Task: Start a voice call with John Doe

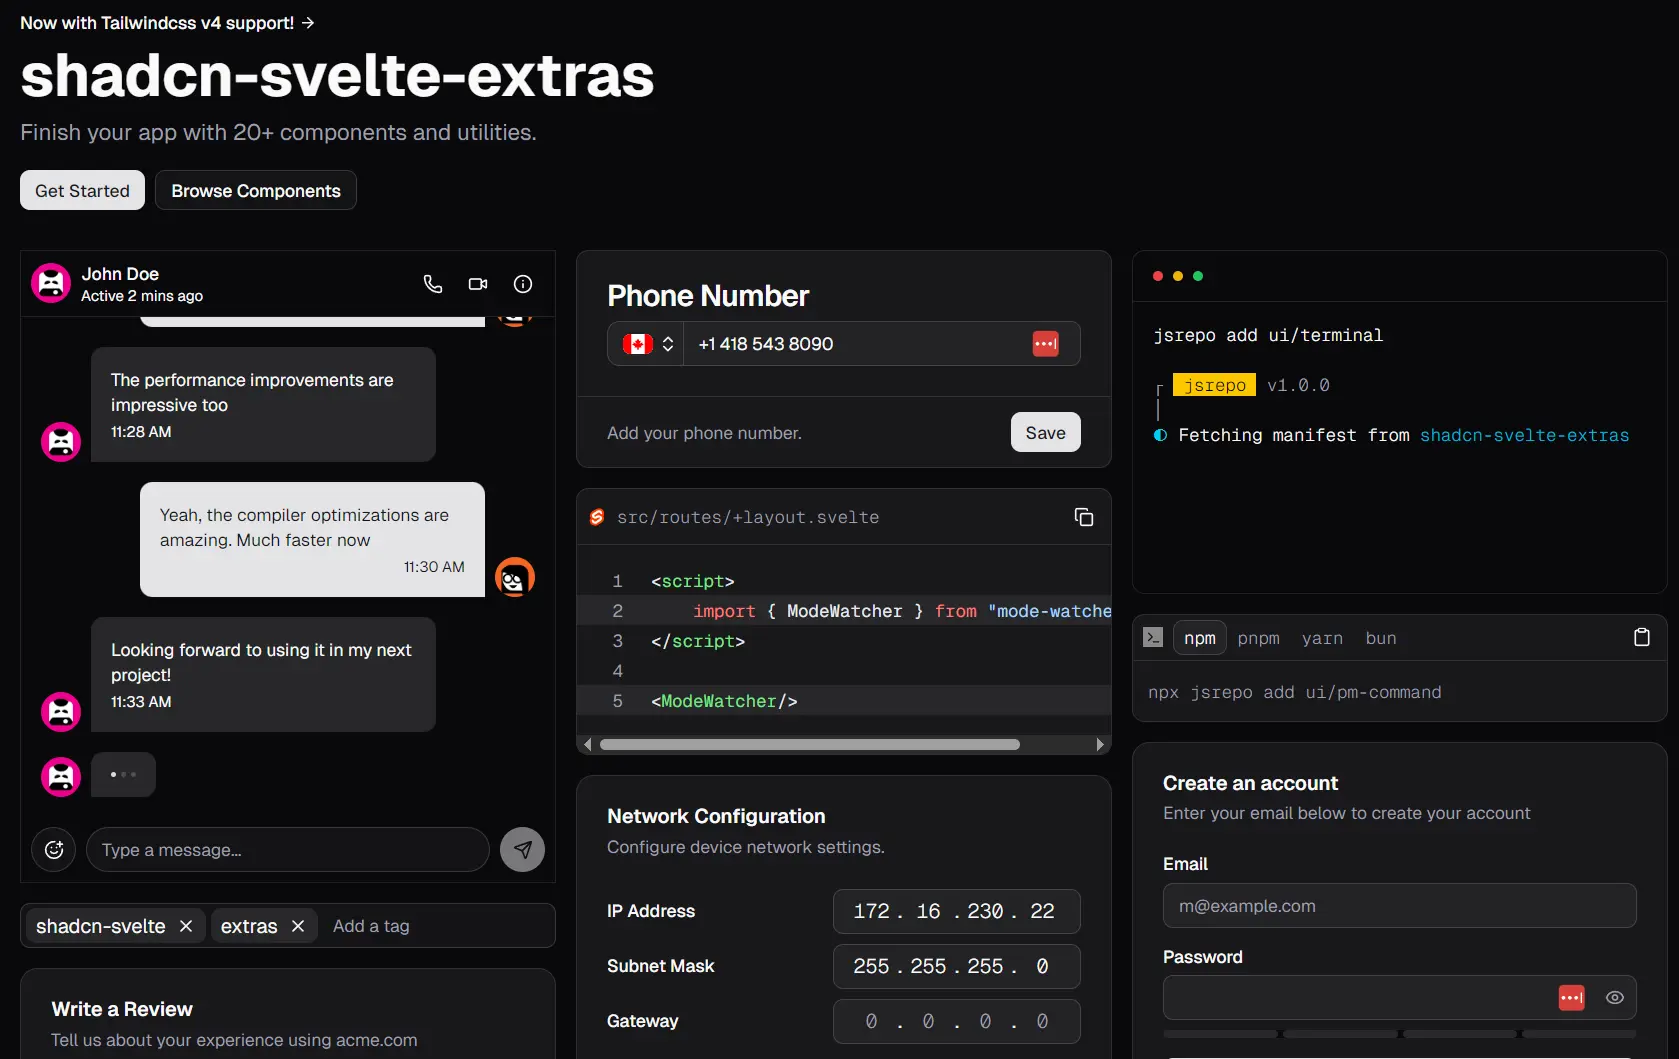Action: (x=432, y=284)
